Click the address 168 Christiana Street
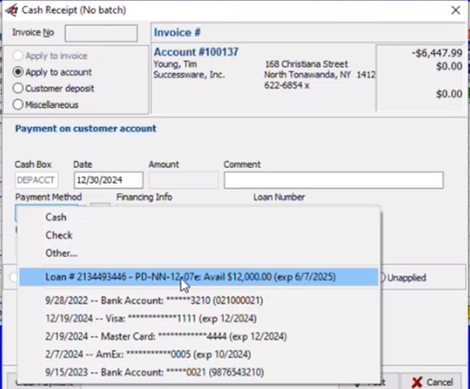Image resolution: width=470 pixels, height=389 pixels. click(306, 64)
